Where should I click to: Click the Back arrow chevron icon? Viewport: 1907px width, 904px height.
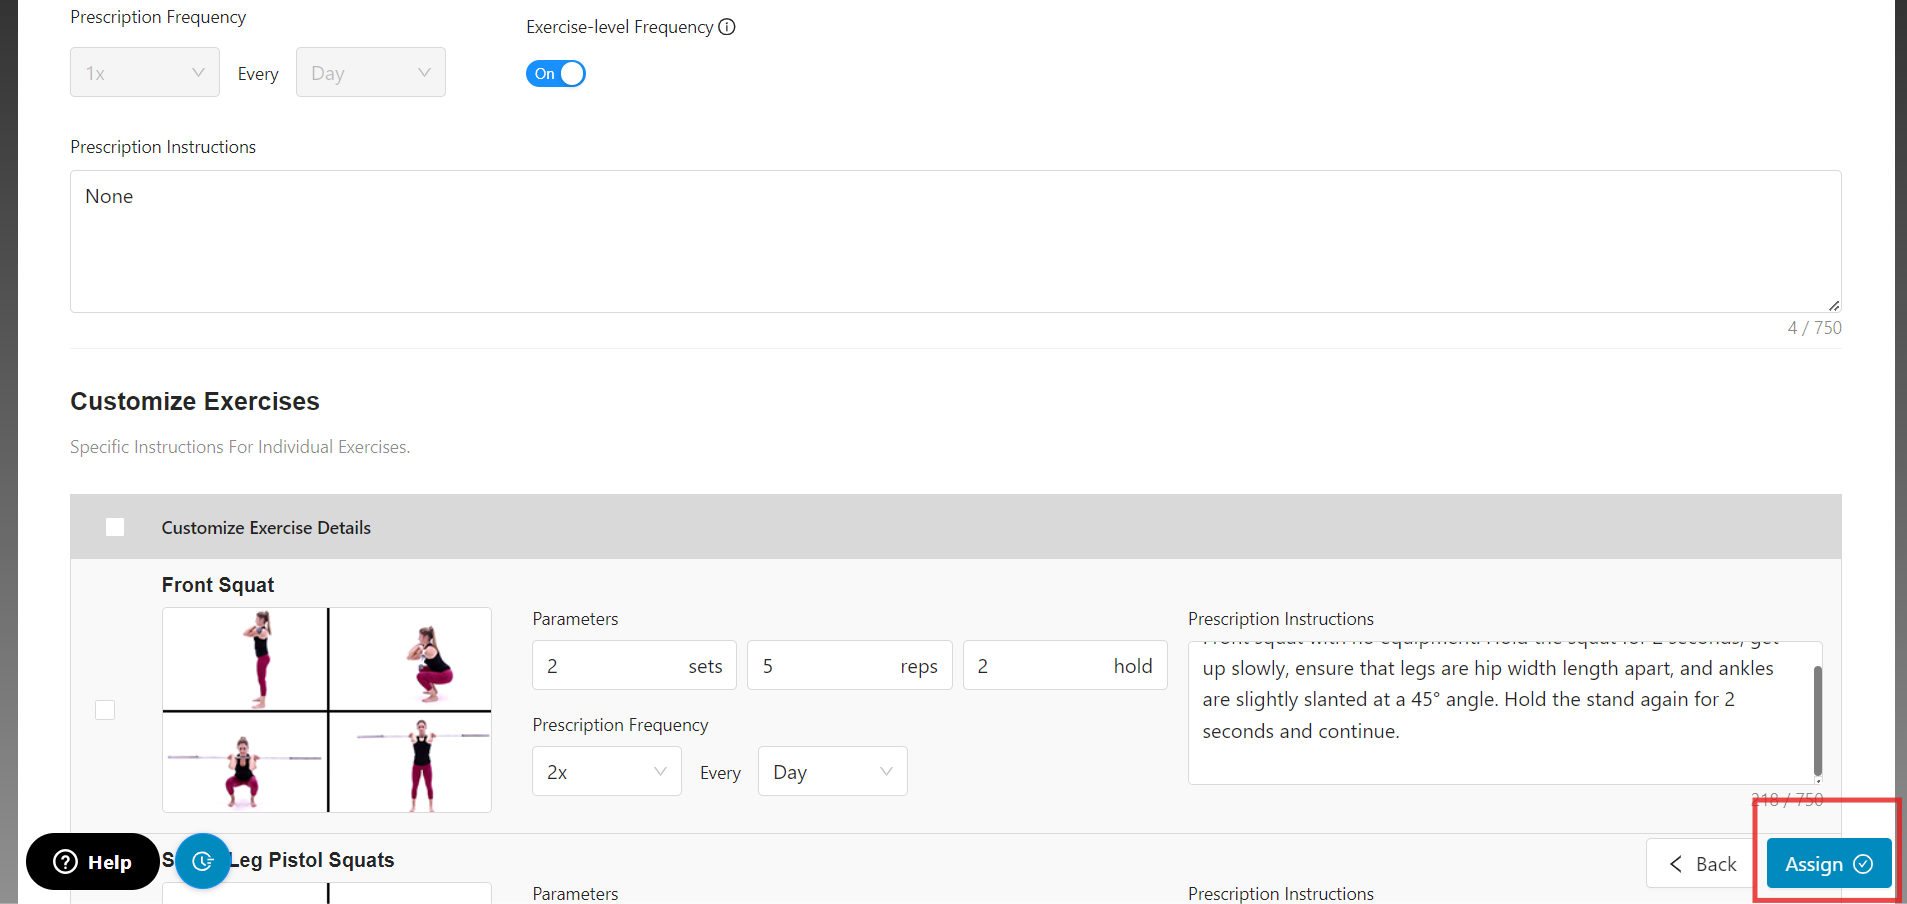pos(1676,864)
